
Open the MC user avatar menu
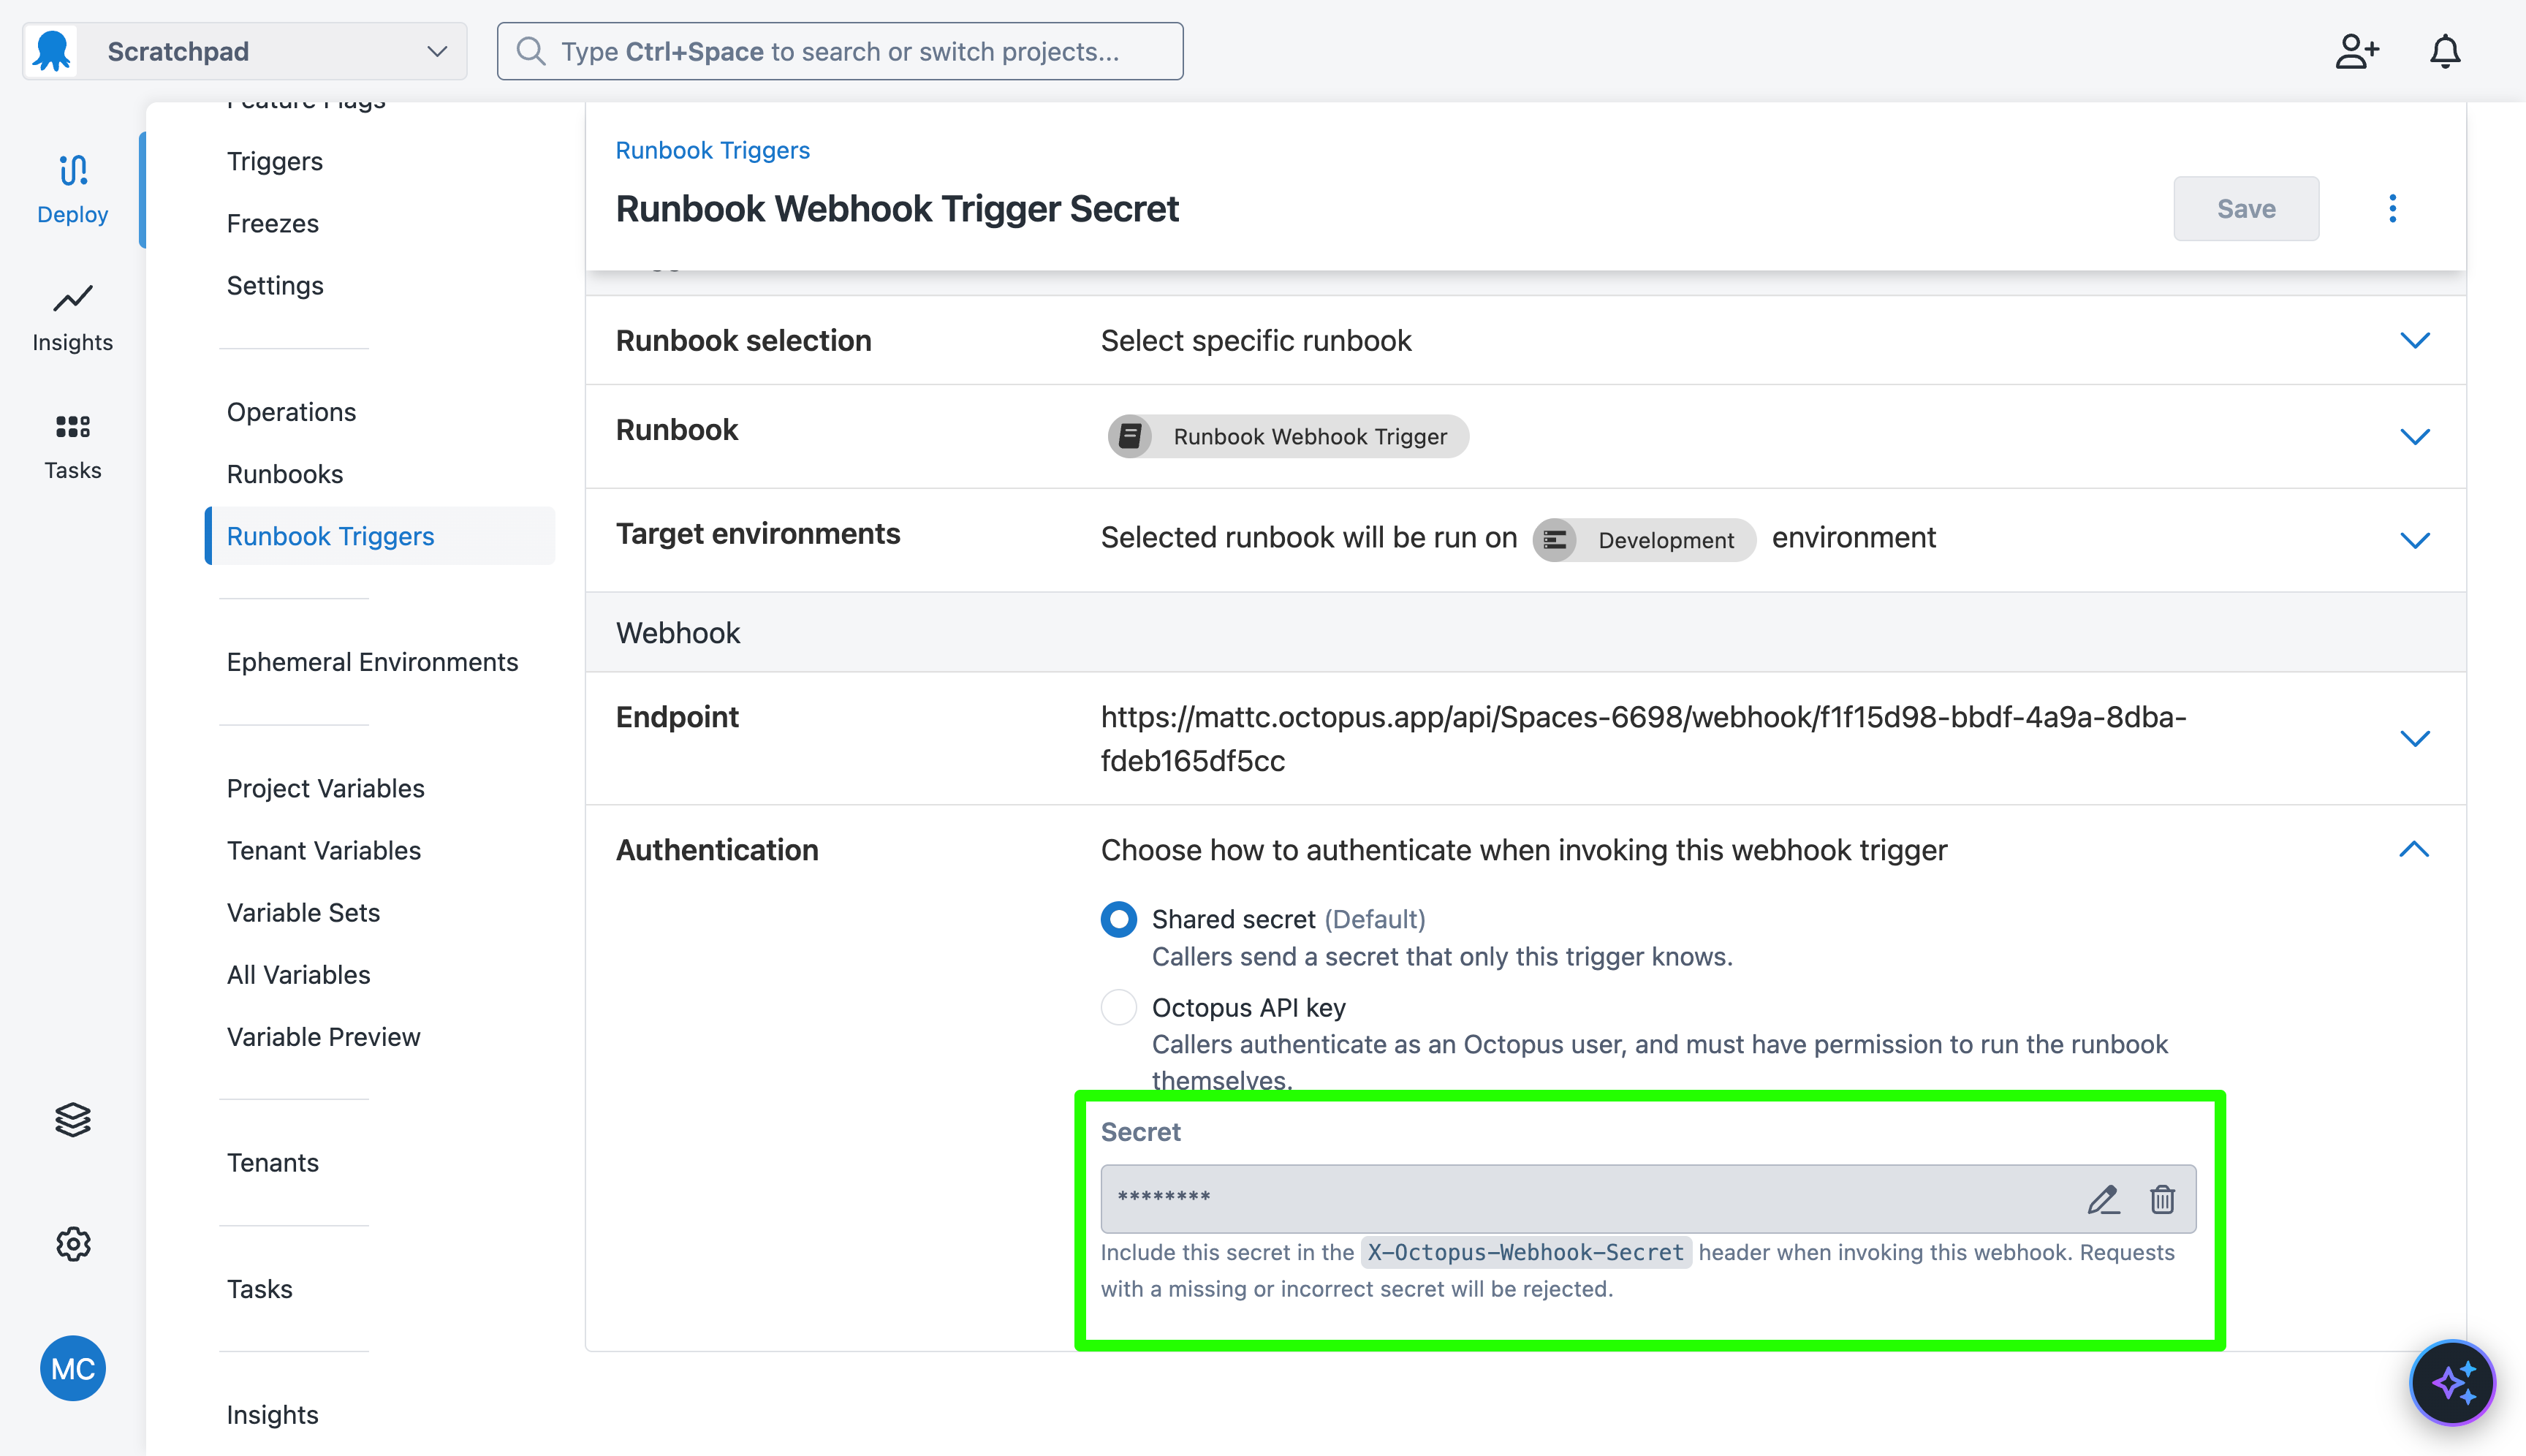coord(73,1368)
